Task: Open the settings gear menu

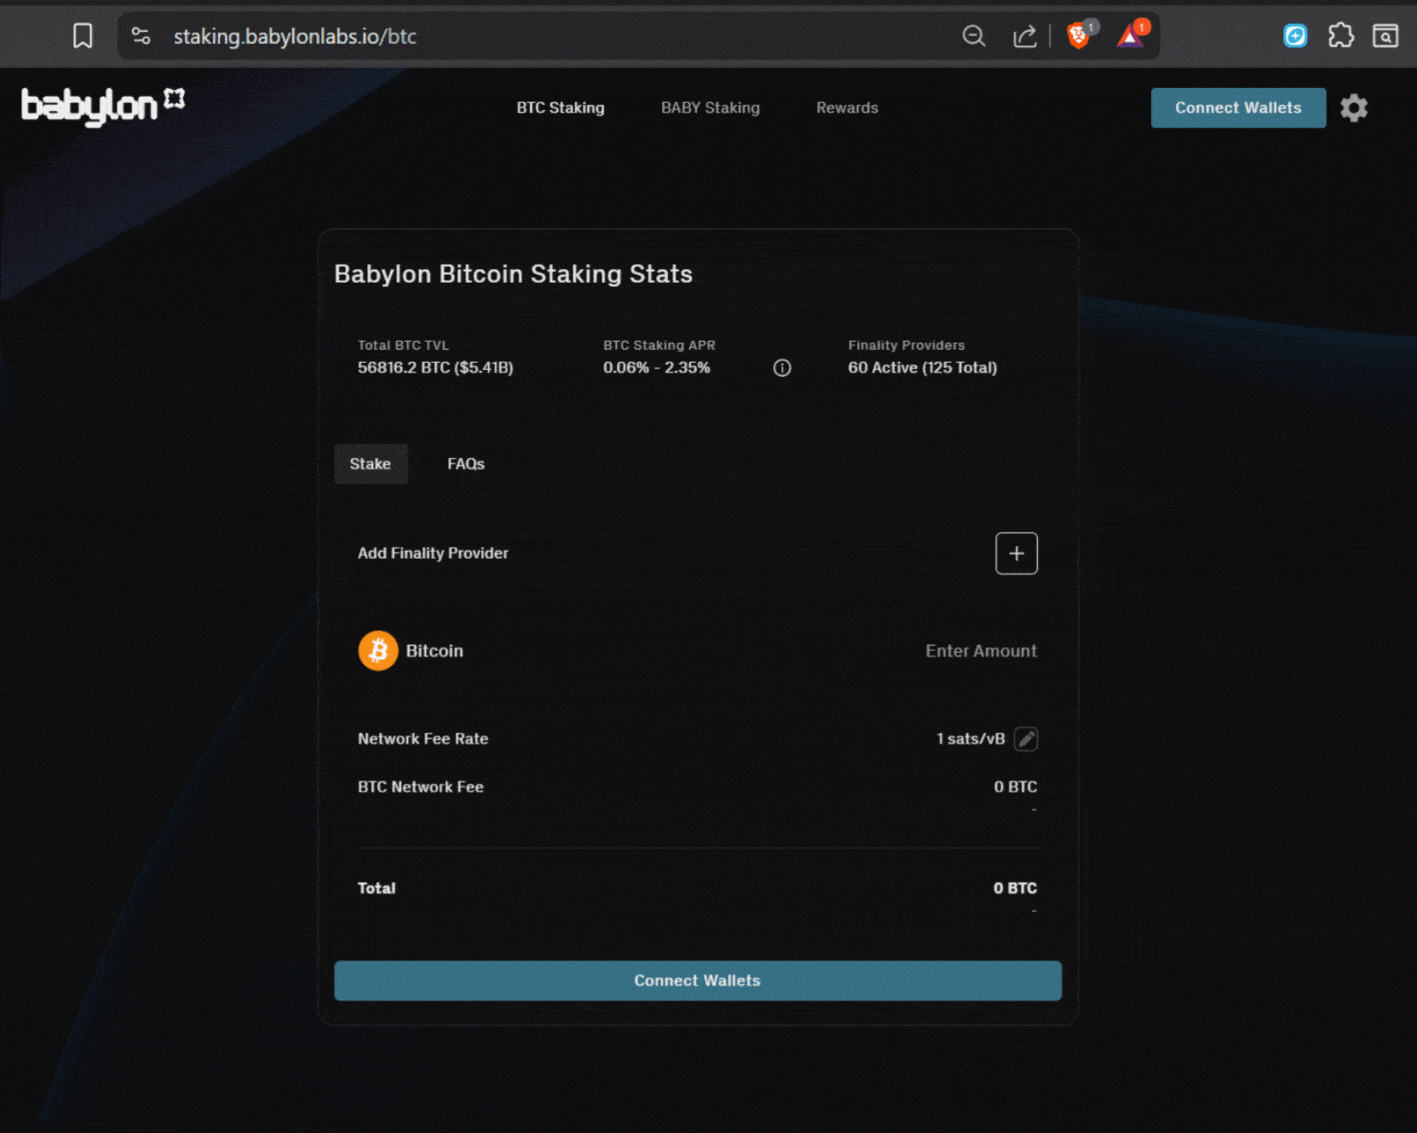Action: point(1354,108)
